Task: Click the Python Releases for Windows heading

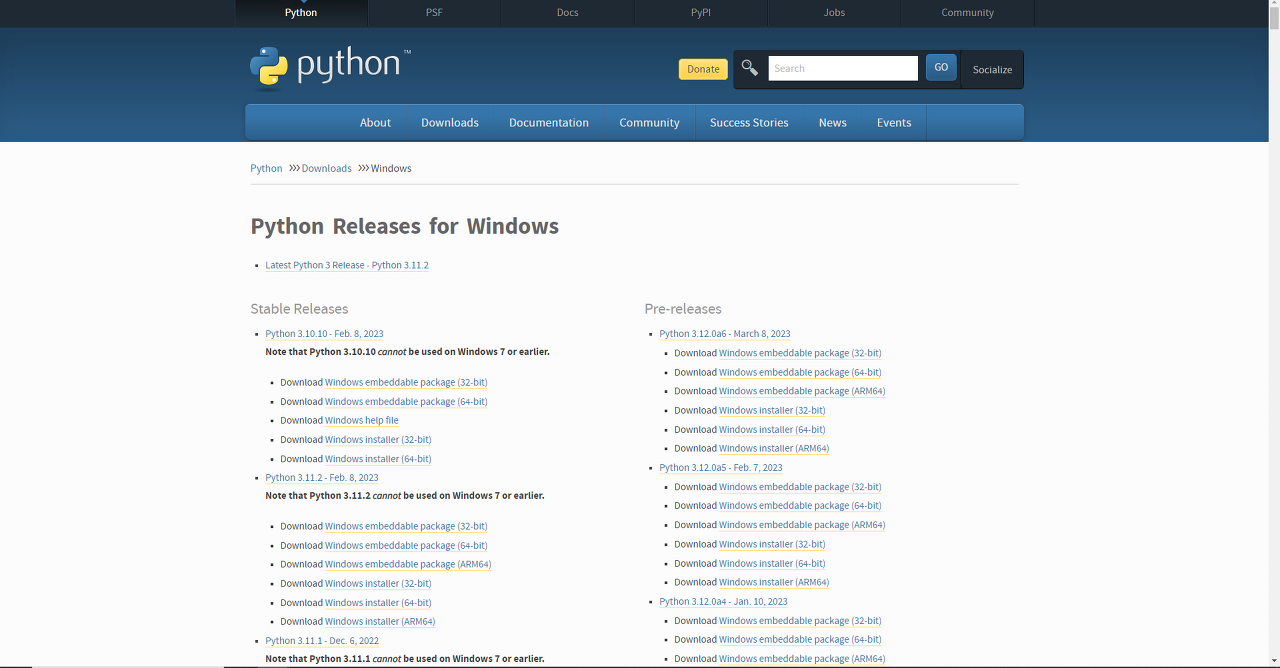Action: (404, 226)
